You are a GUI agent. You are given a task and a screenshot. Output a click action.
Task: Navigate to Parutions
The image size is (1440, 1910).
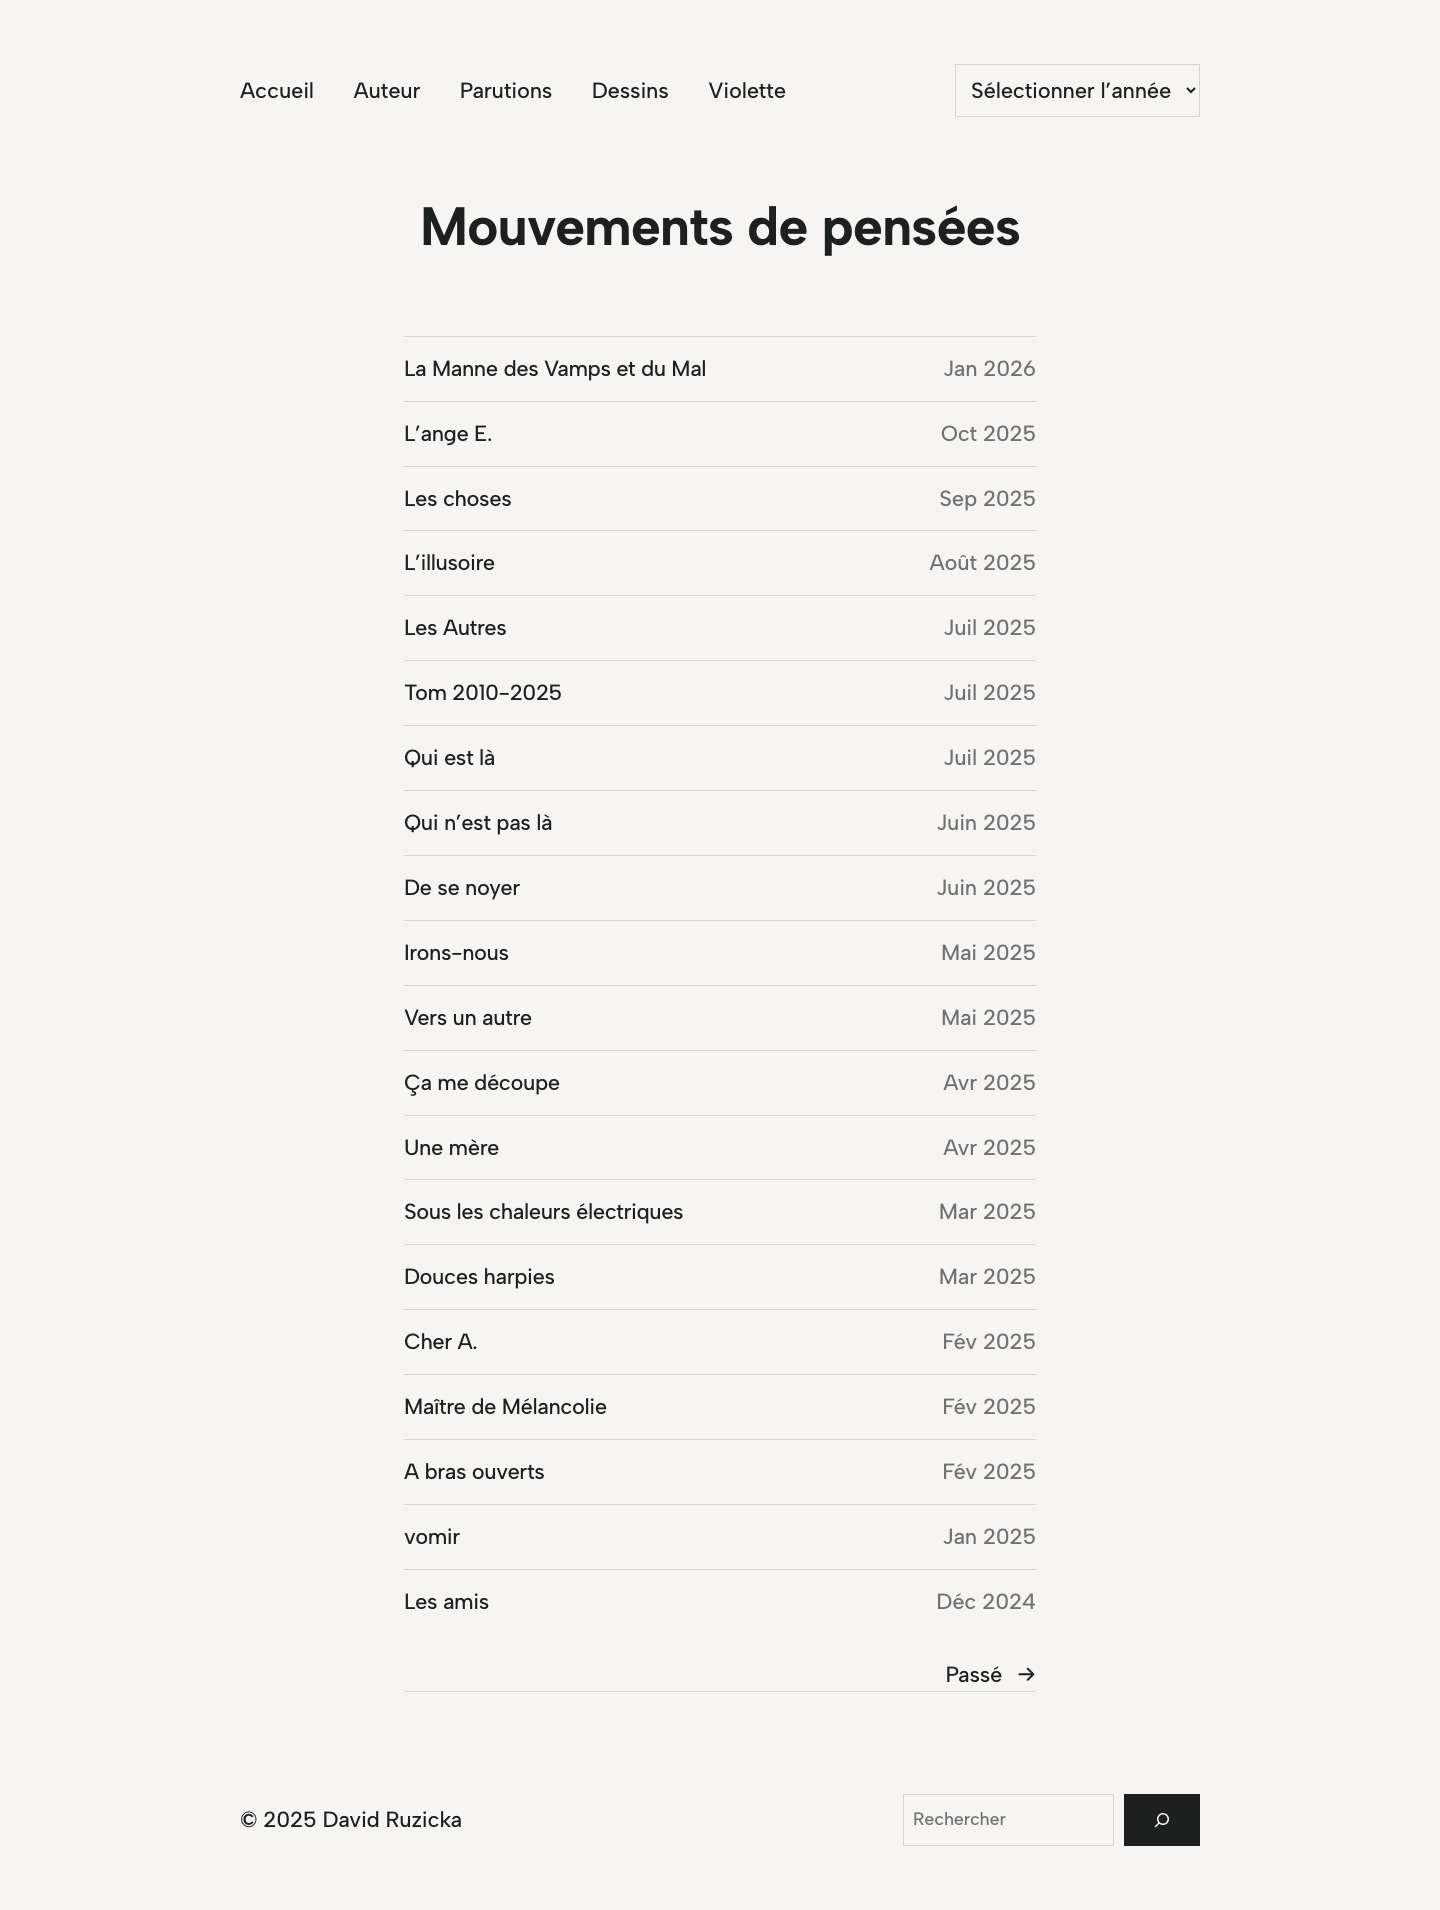point(505,90)
